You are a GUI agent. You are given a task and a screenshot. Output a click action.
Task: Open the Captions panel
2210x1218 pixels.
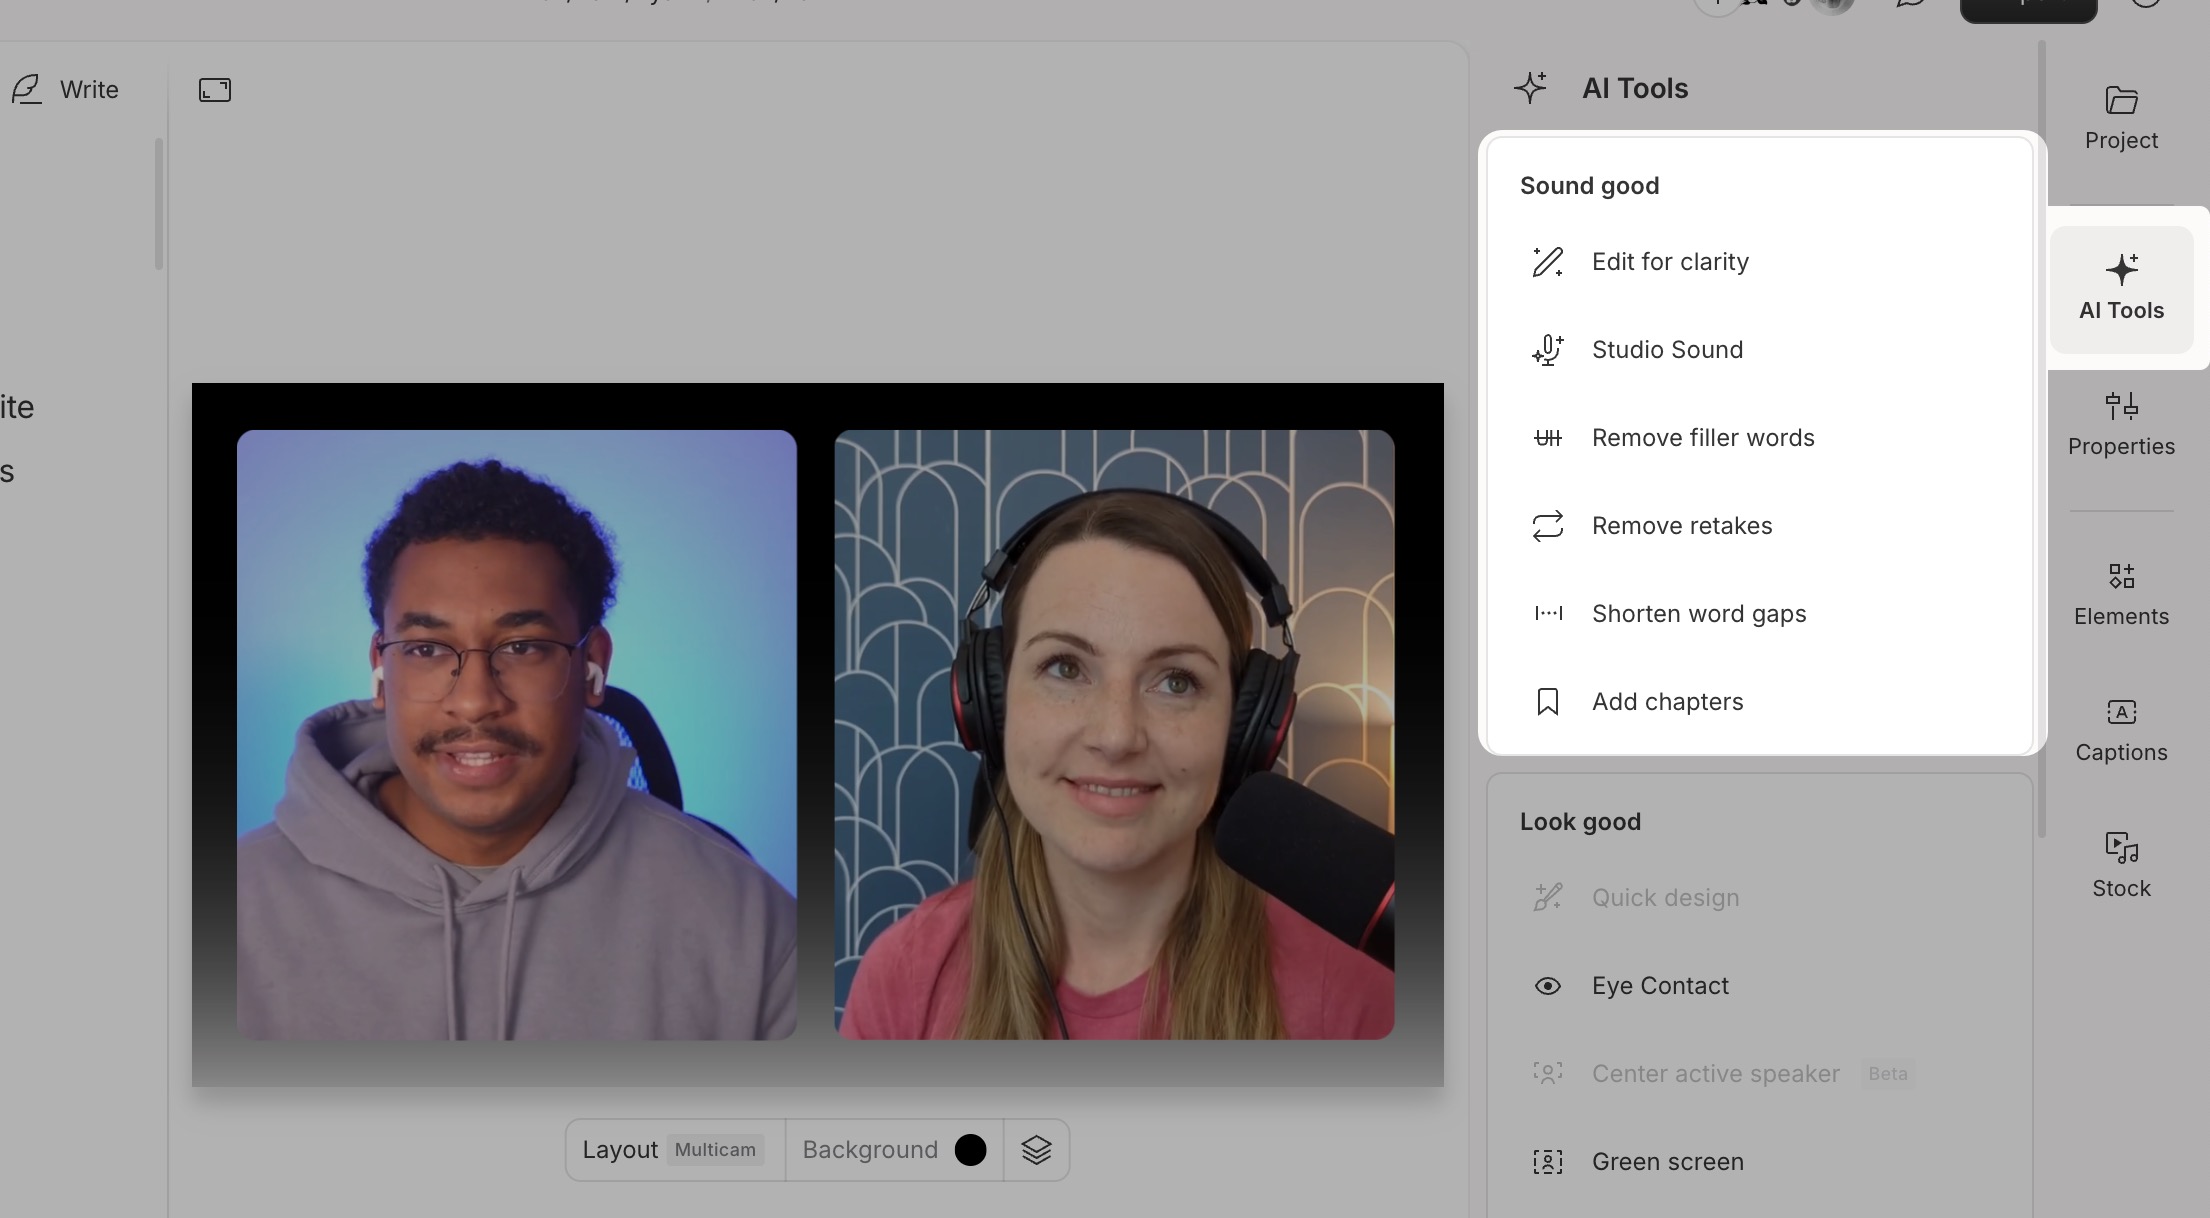click(x=2120, y=729)
